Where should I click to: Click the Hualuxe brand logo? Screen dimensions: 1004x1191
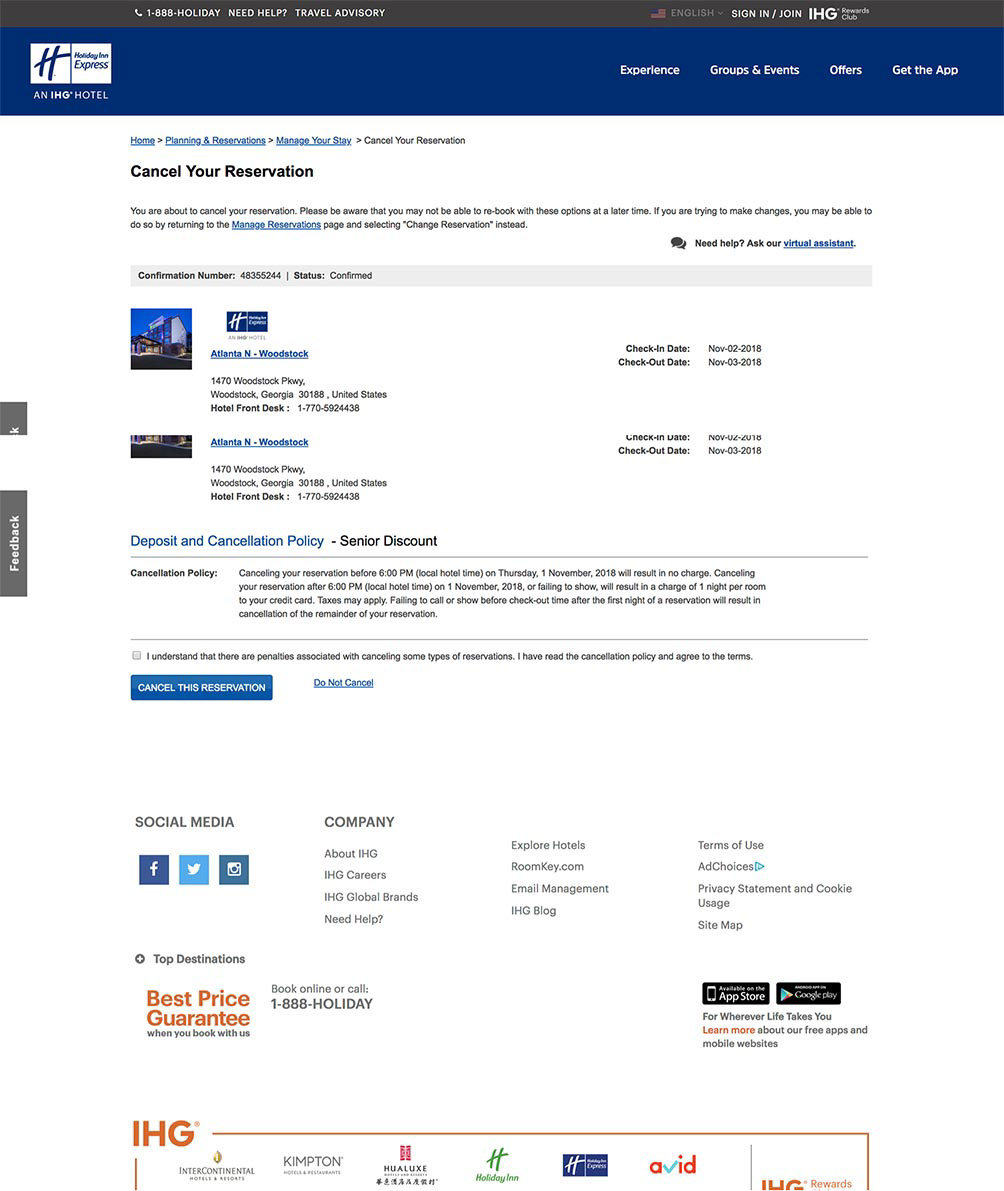[406, 1165]
